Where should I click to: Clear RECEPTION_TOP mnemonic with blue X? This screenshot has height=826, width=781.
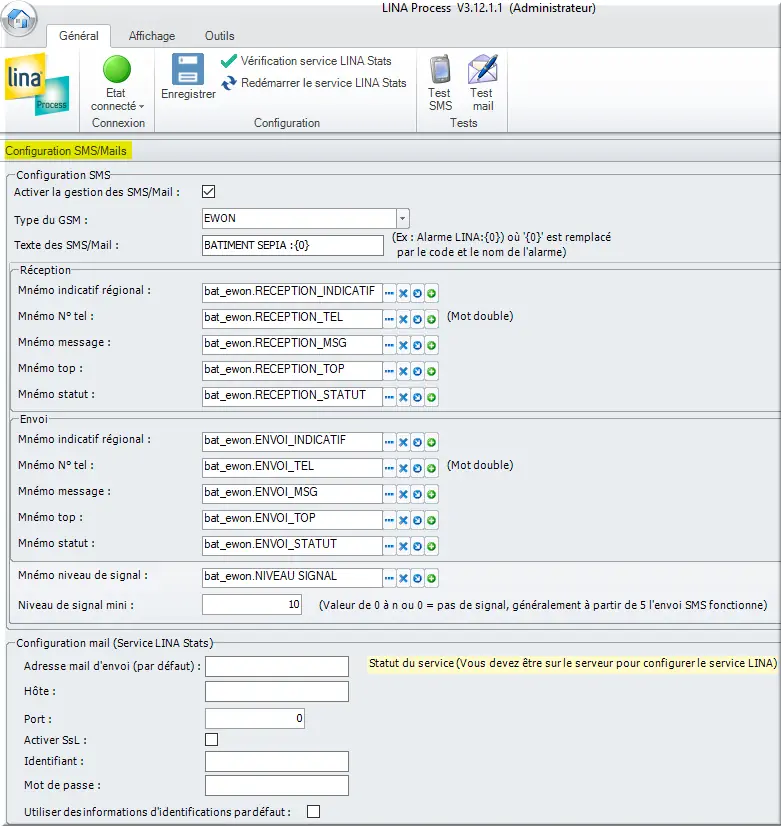(x=403, y=371)
